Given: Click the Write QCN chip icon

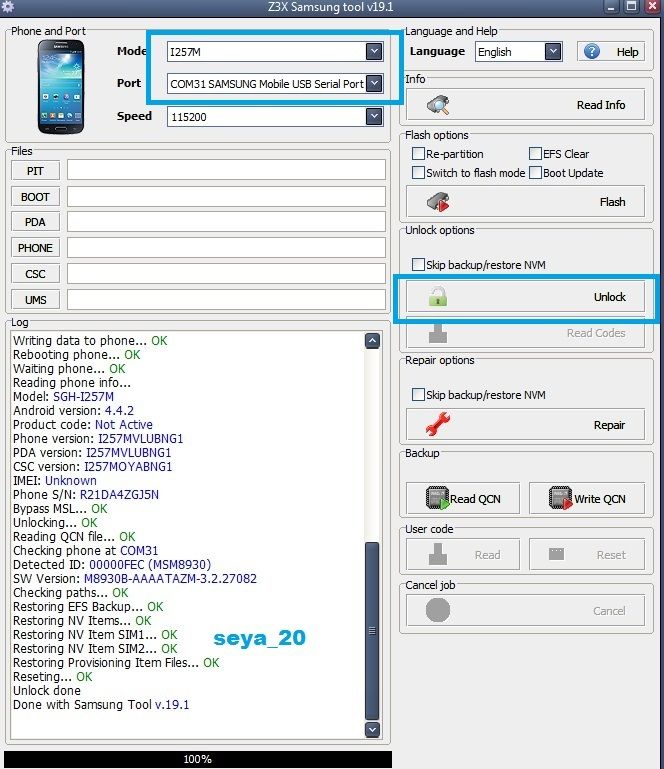Looking at the screenshot, I should pos(560,498).
